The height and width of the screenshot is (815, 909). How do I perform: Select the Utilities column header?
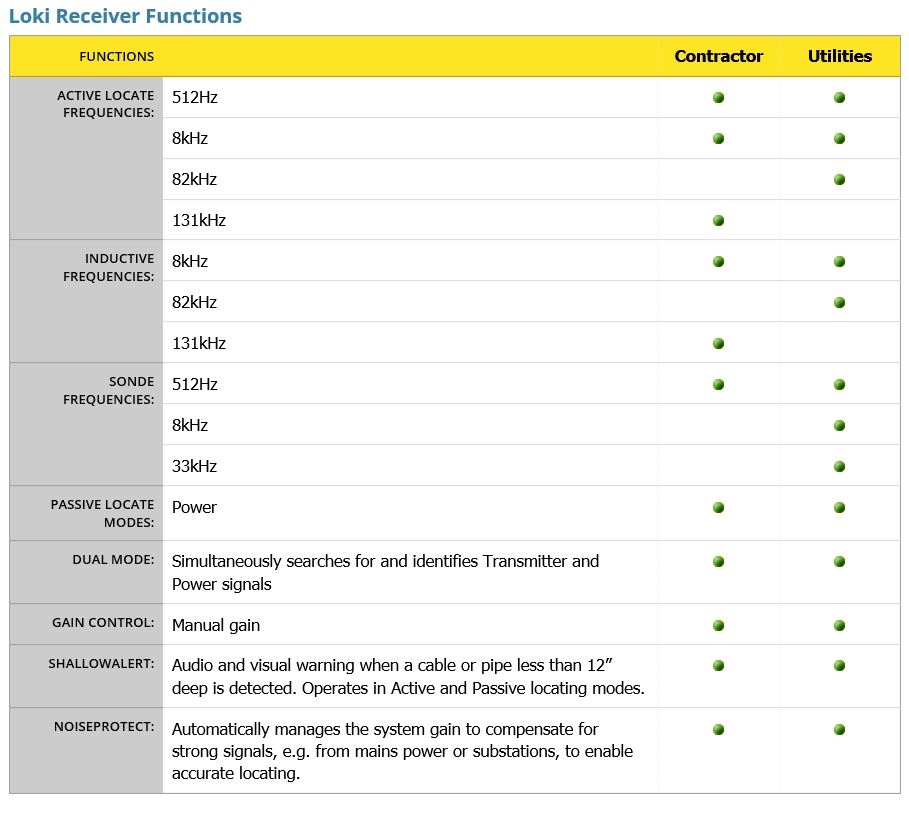[x=840, y=56]
